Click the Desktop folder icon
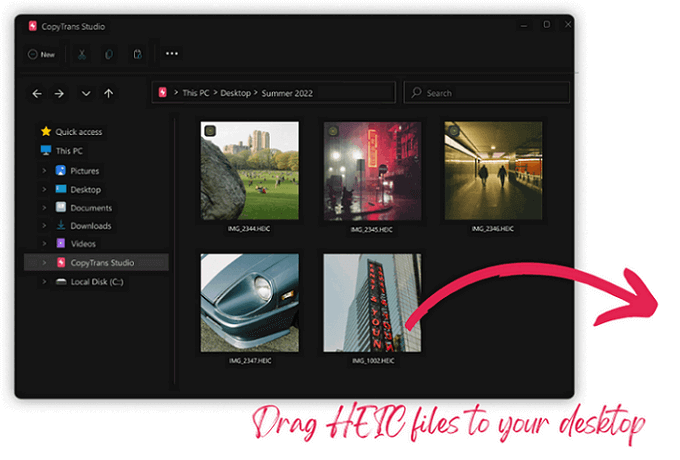Image resolution: width=680 pixels, height=460 pixels. tap(61, 189)
